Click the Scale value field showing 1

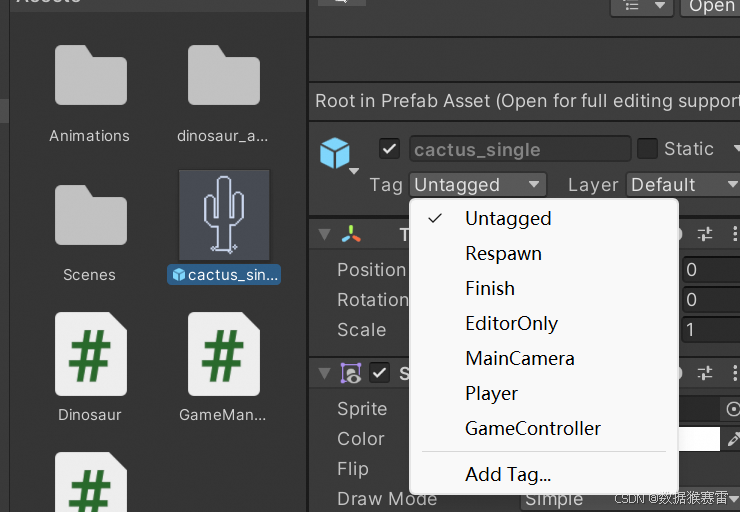(x=711, y=330)
